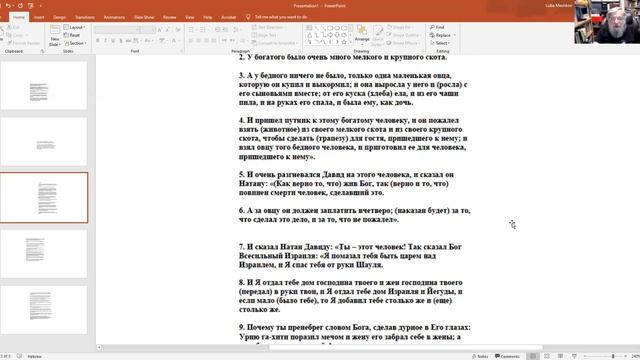The height and width of the screenshot is (360, 640).
Task: Open the Section dropdown
Action: [x=75, y=43]
